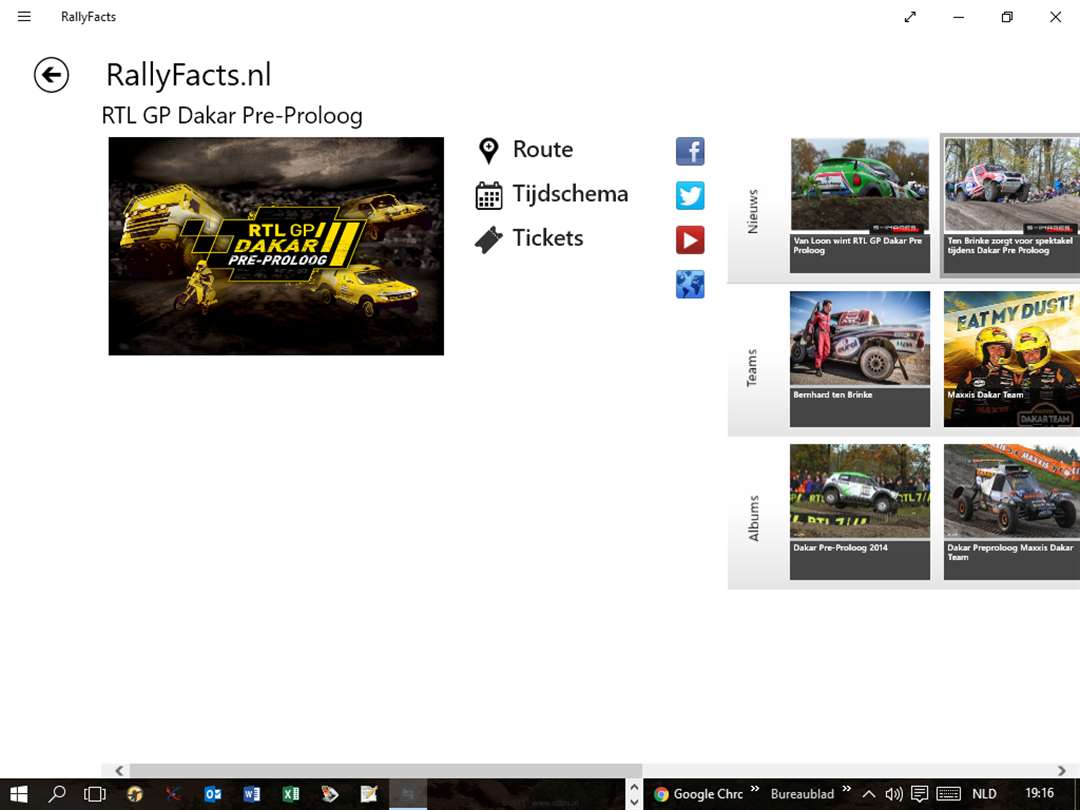Screen dimensions: 1080x810
Task: Open Tijdschema
Action: coord(570,194)
